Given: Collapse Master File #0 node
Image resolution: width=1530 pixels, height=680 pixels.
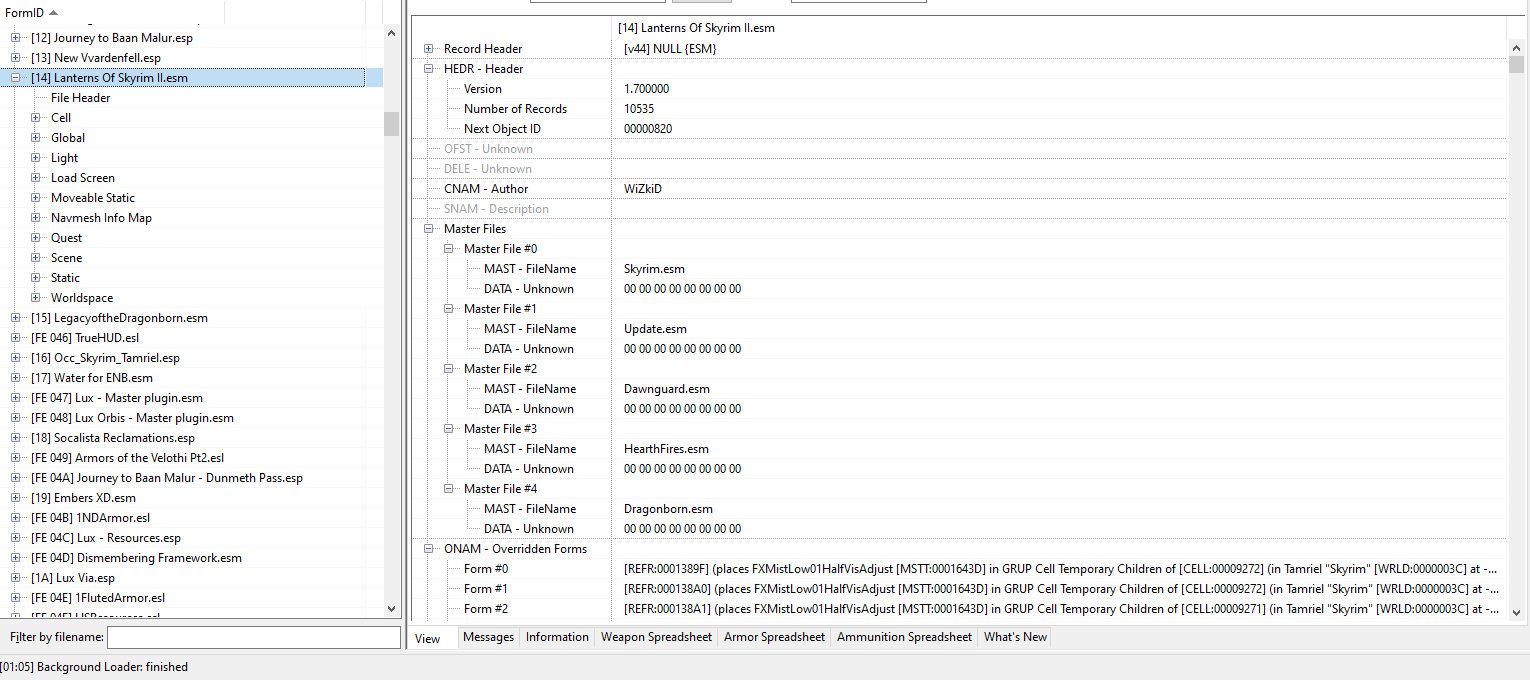Looking at the screenshot, I should [x=448, y=249].
